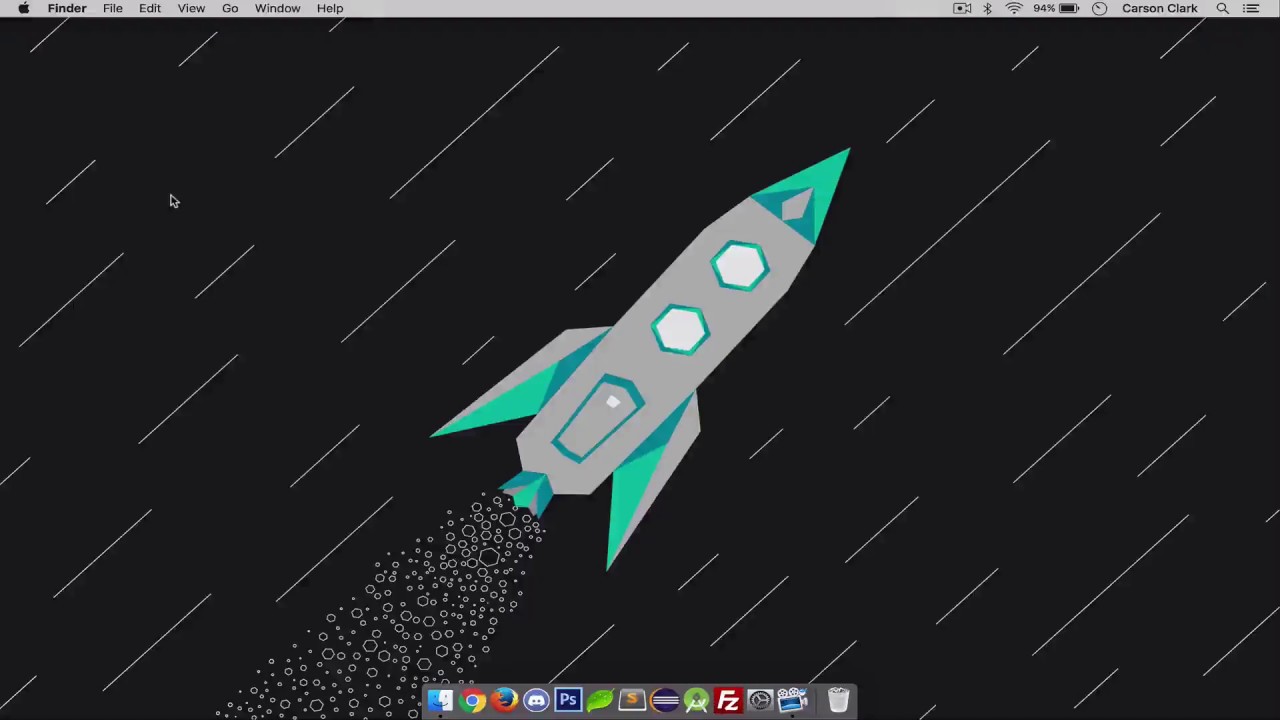Launch Photoshop from the Dock

point(568,700)
